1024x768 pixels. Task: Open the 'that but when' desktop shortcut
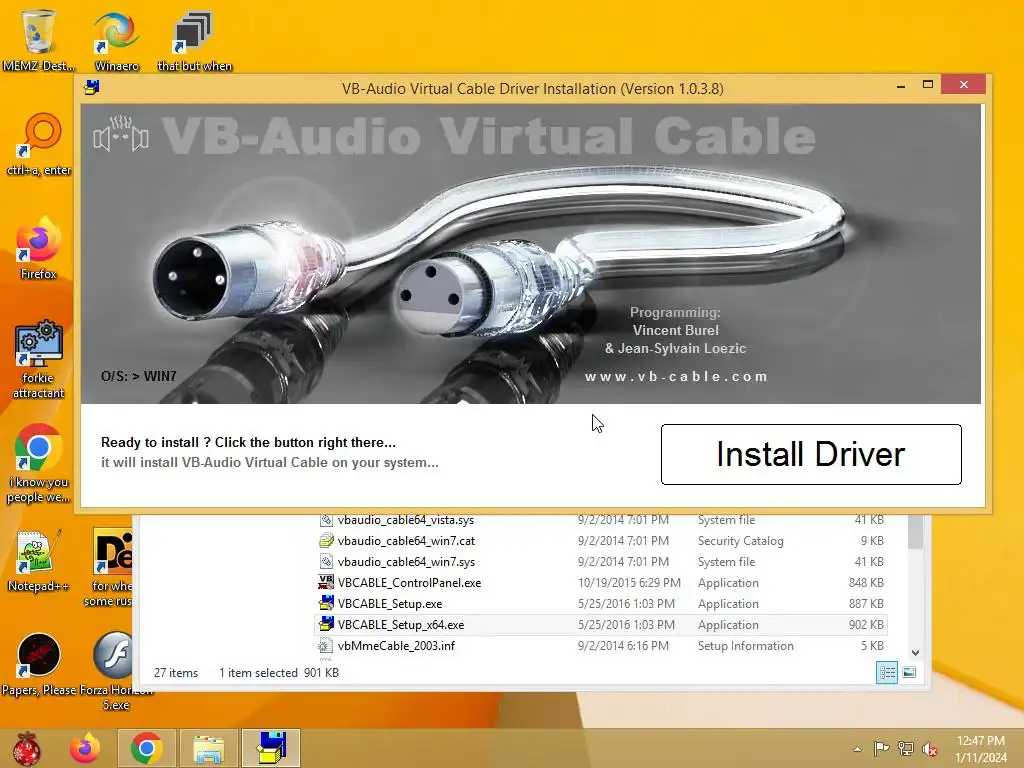tap(194, 40)
